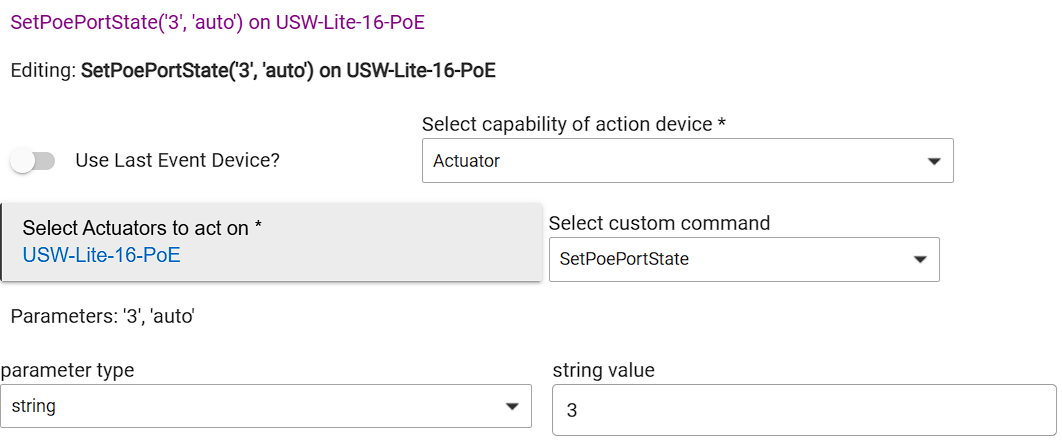Click the 'parameter type' label
Image resolution: width=1062 pixels, height=443 pixels.
tap(67, 370)
